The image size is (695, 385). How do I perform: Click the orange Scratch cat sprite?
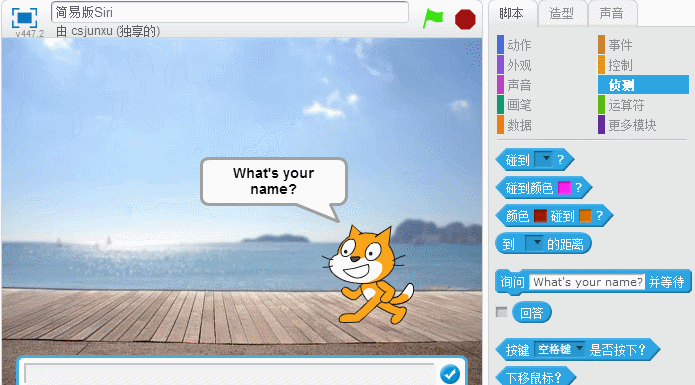pyautogui.click(x=370, y=274)
